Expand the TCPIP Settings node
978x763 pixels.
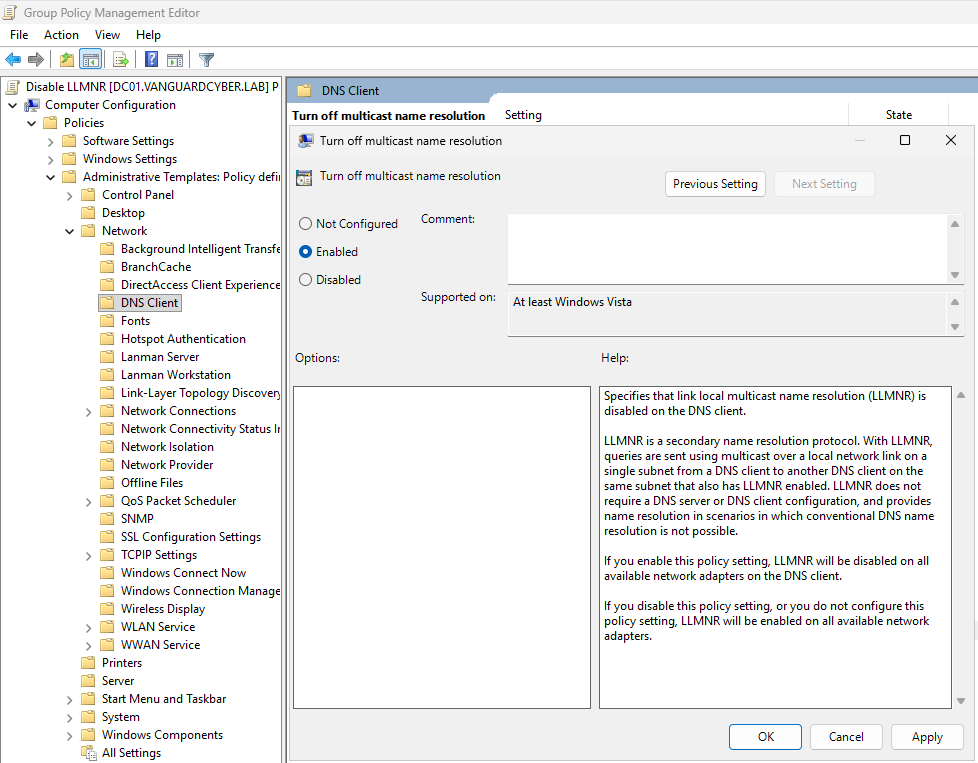click(x=88, y=556)
